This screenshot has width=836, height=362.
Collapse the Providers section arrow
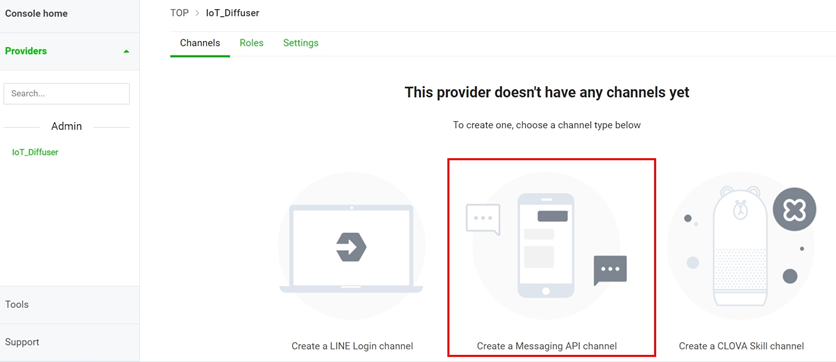[126, 52]
